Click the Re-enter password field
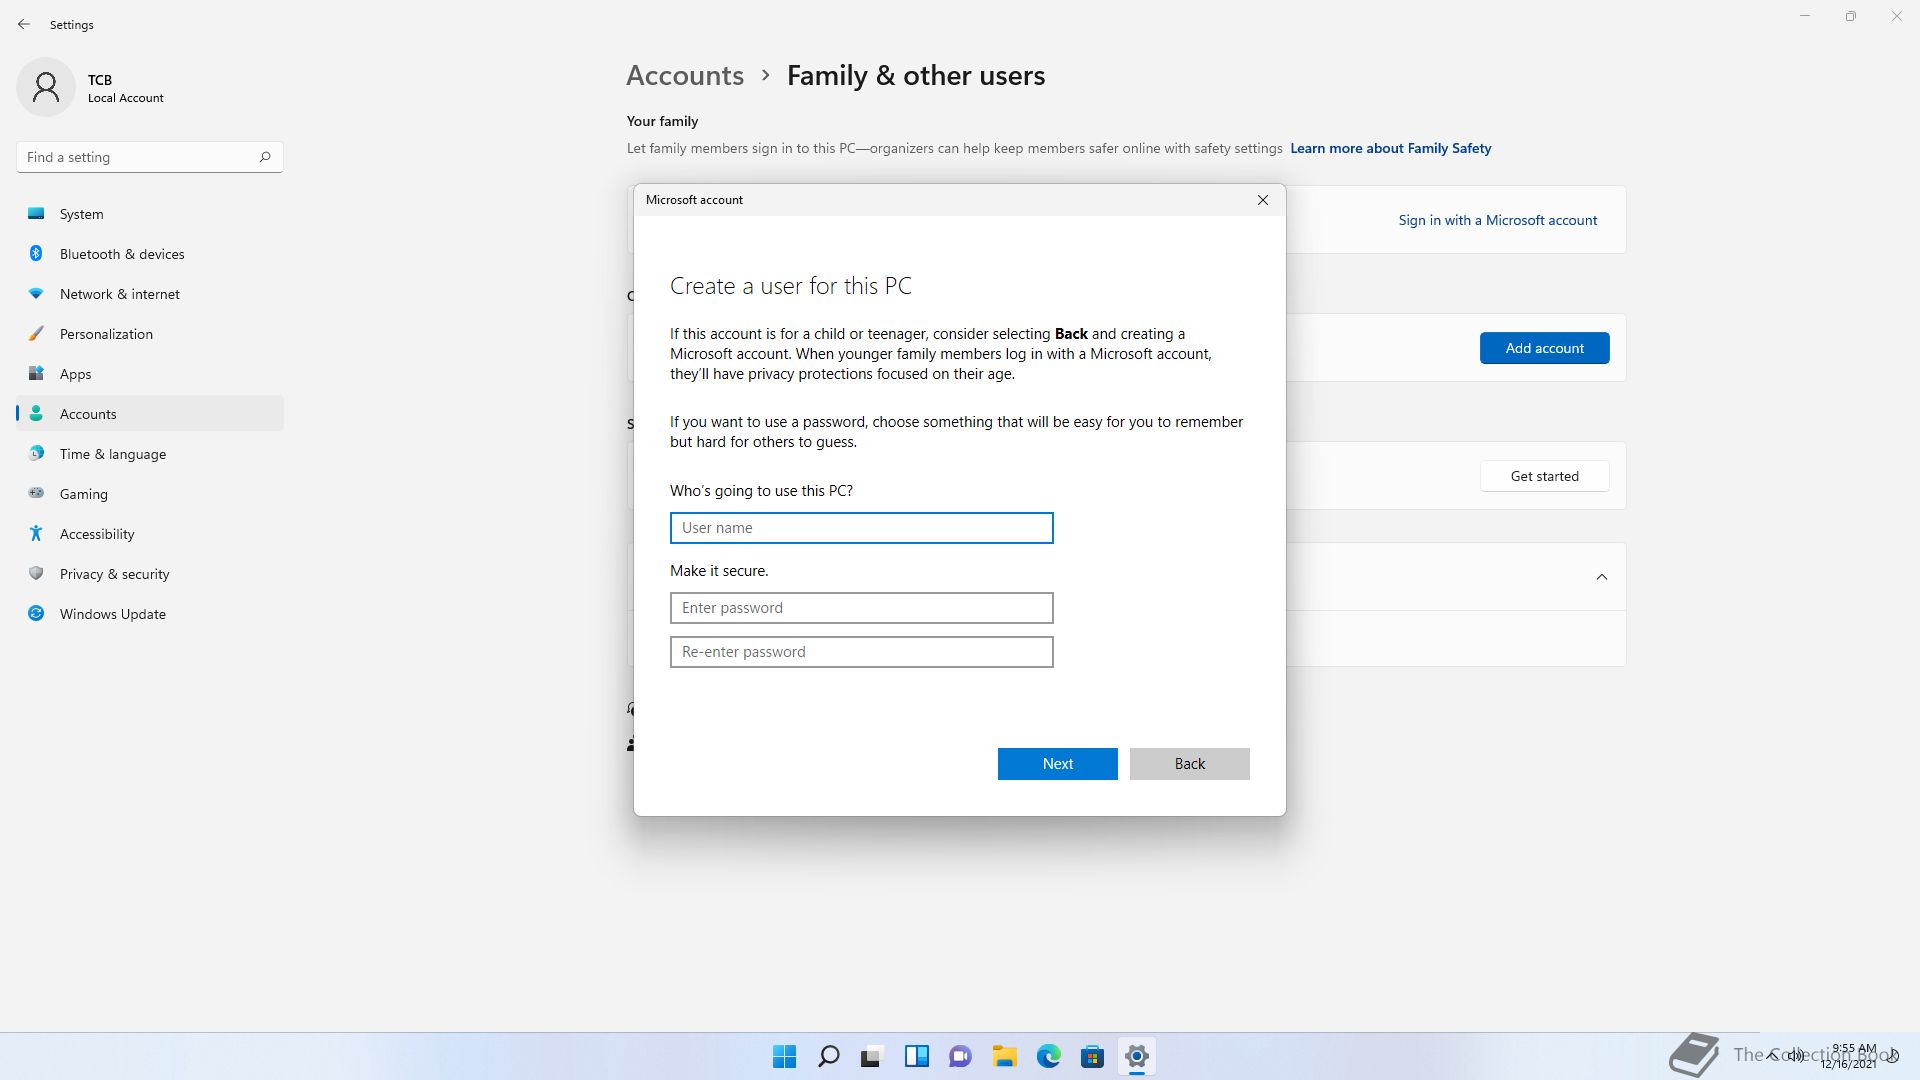This screenshot has height=1080, width=1920. coord(861,652)
